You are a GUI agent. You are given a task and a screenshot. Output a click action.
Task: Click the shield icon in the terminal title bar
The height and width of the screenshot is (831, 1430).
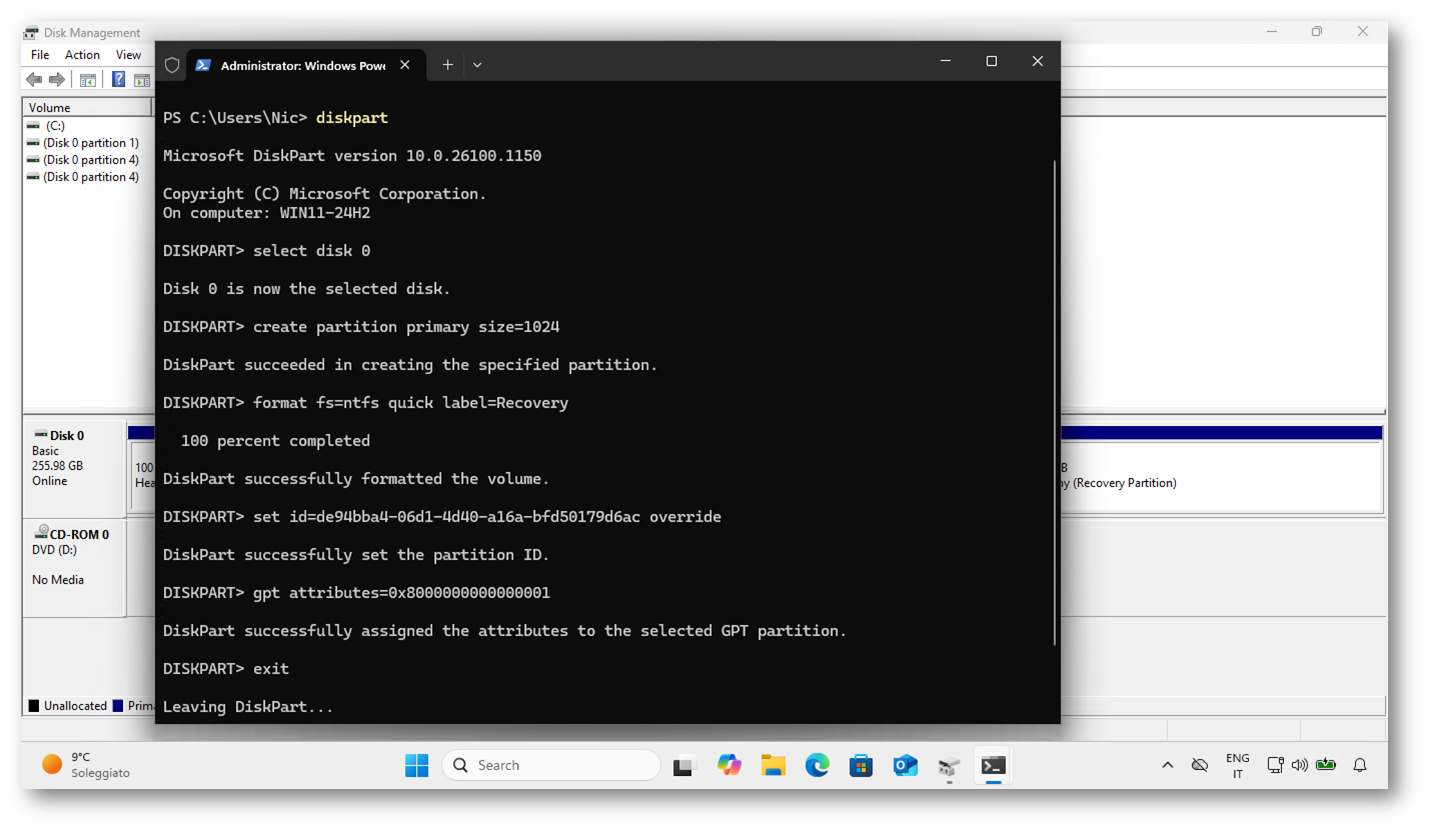[172, 65]
